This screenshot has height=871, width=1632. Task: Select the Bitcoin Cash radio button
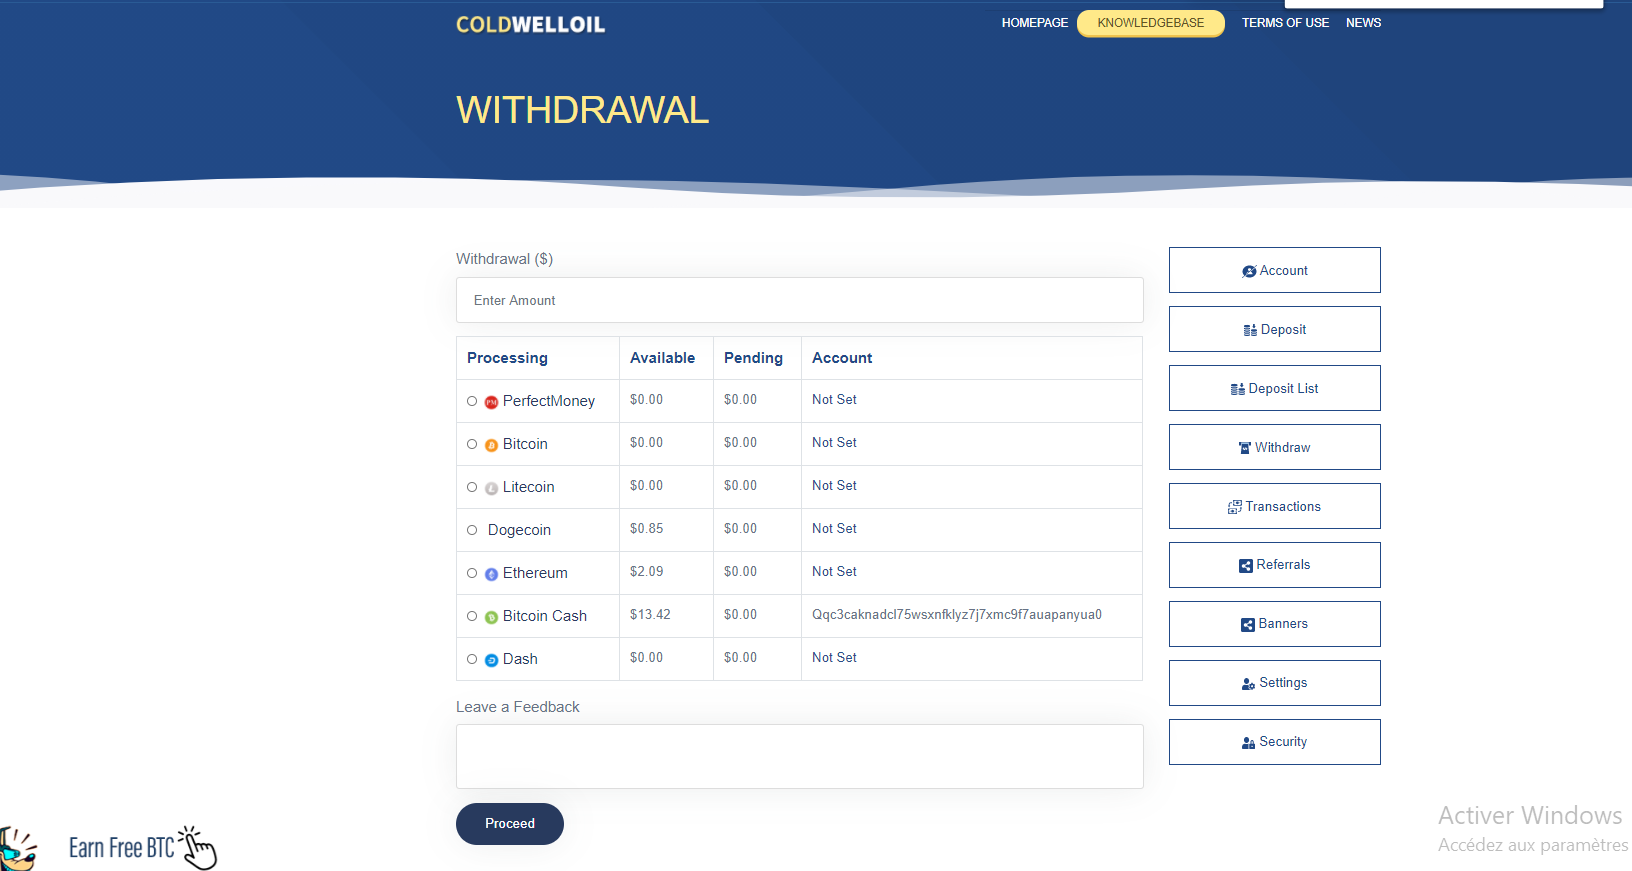point(472,616)
